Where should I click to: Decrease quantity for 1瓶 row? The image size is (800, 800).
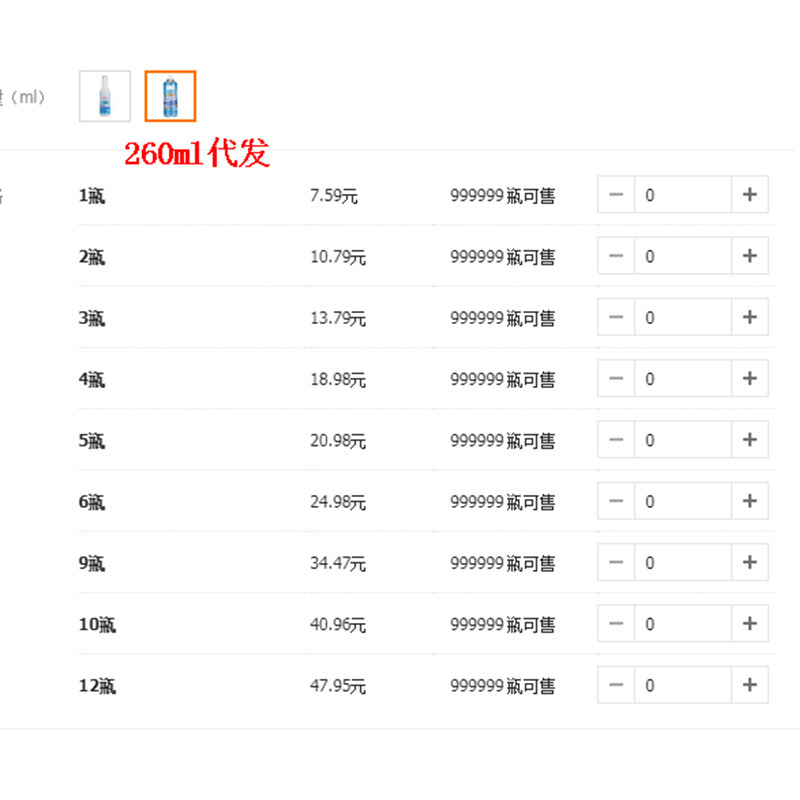[x=616, y=195]
